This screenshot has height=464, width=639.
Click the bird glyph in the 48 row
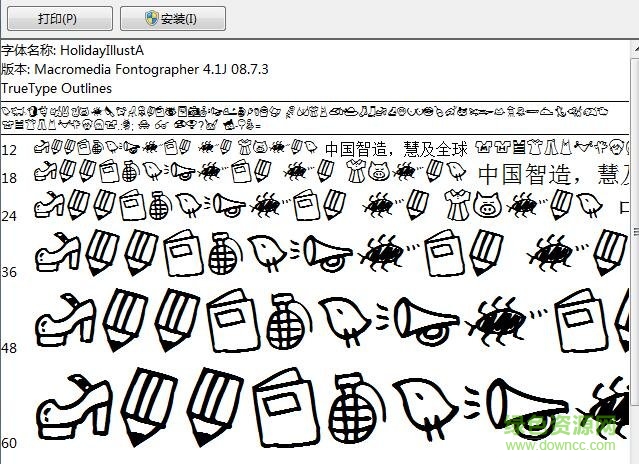pyautogui.click(x=346, y=322)
